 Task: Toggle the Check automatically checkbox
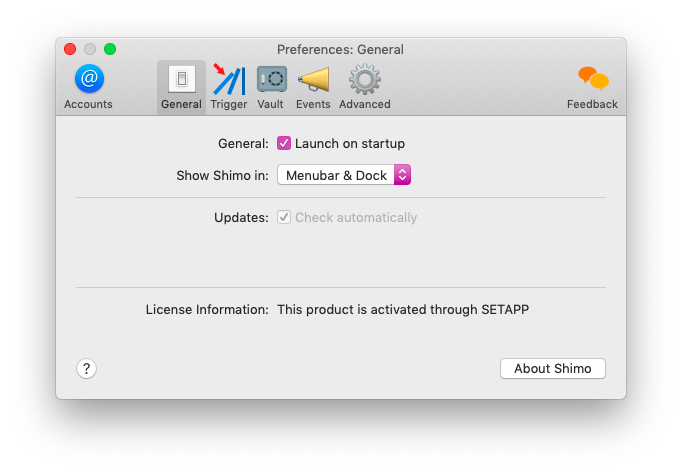(x=284, y=217)
